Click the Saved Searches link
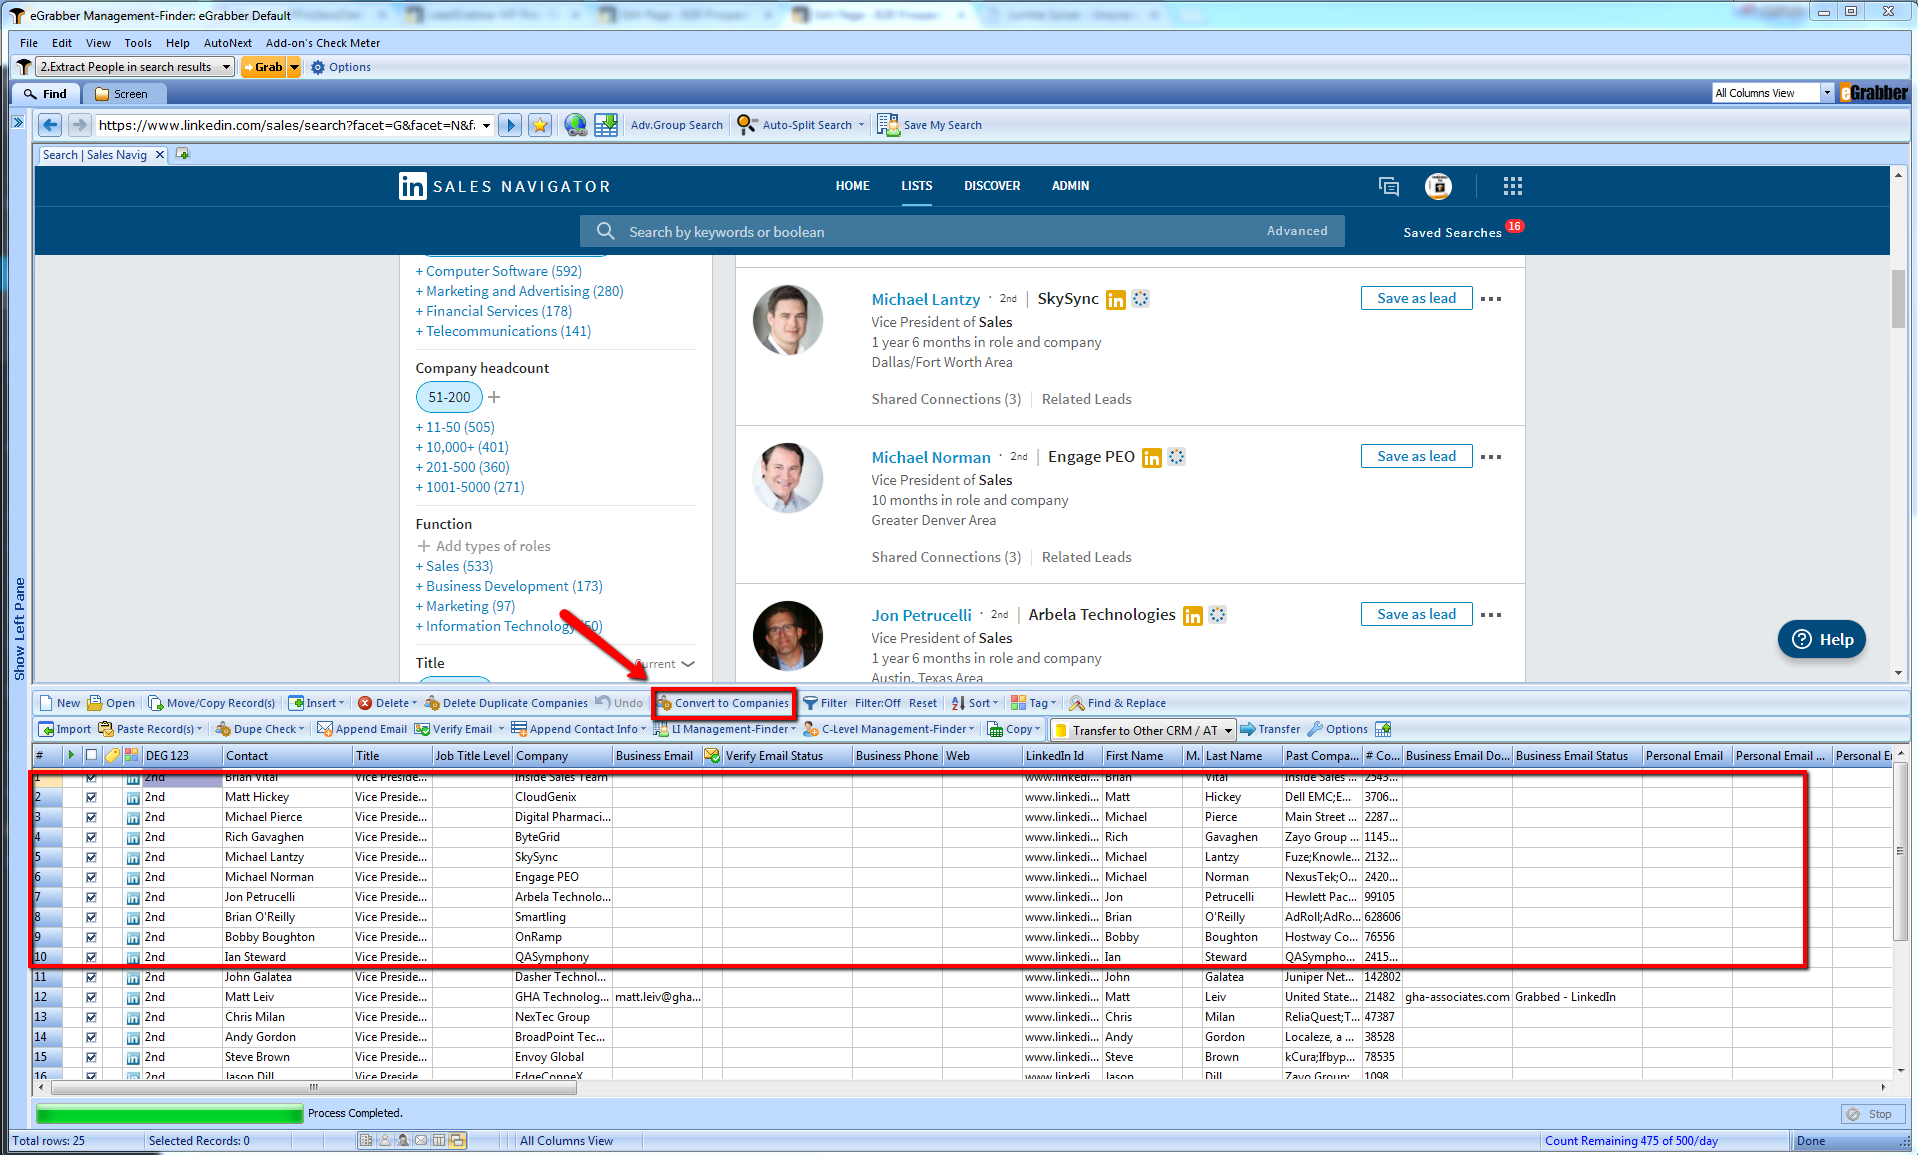This screenshot has width=1918, height=1155. click(x=1452, y=232)
